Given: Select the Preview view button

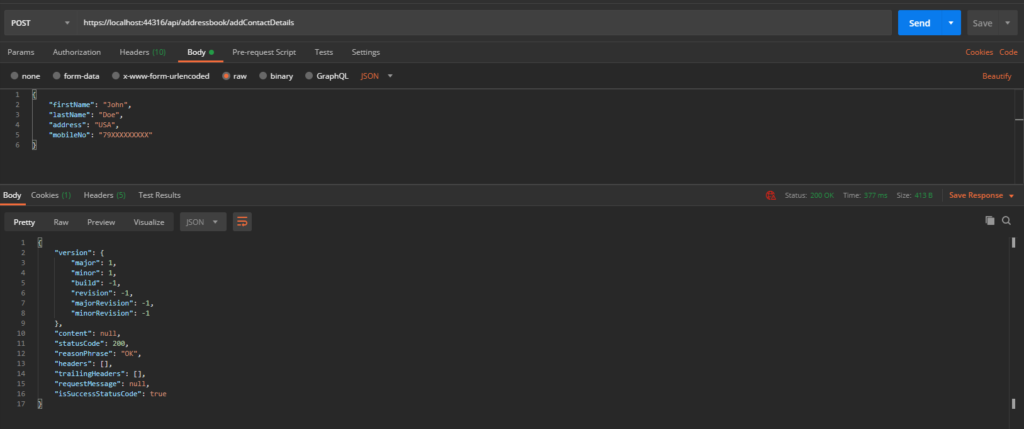Looking at the screenshot, I should pos(101,222).
